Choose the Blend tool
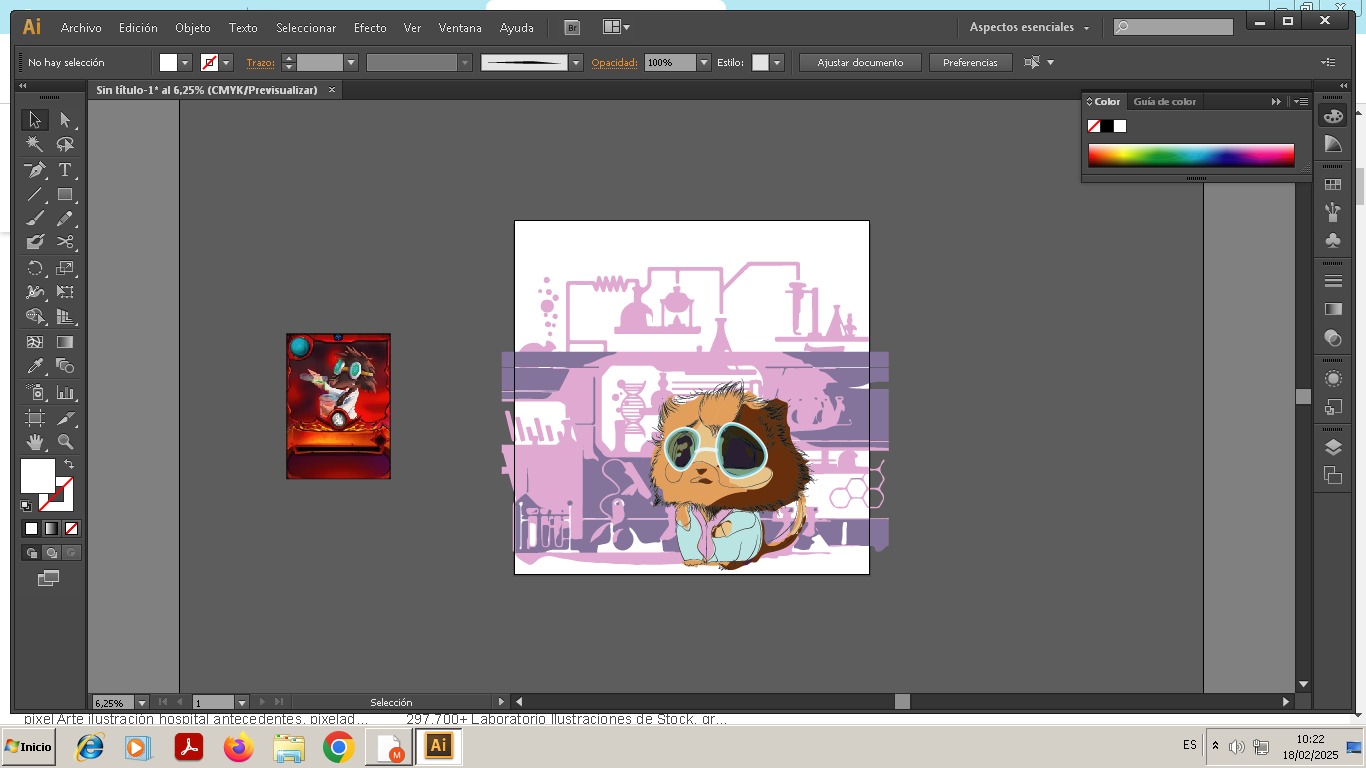1366x768 pixels. [65, 366]
